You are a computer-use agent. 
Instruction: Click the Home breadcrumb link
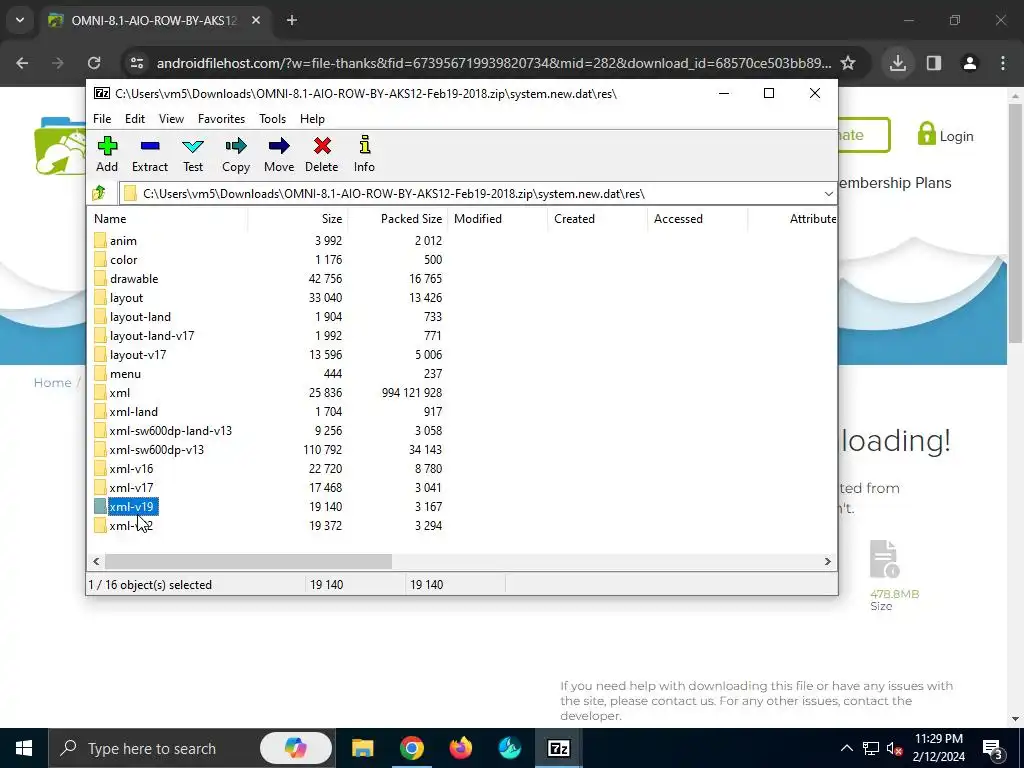tap(52, 383)
